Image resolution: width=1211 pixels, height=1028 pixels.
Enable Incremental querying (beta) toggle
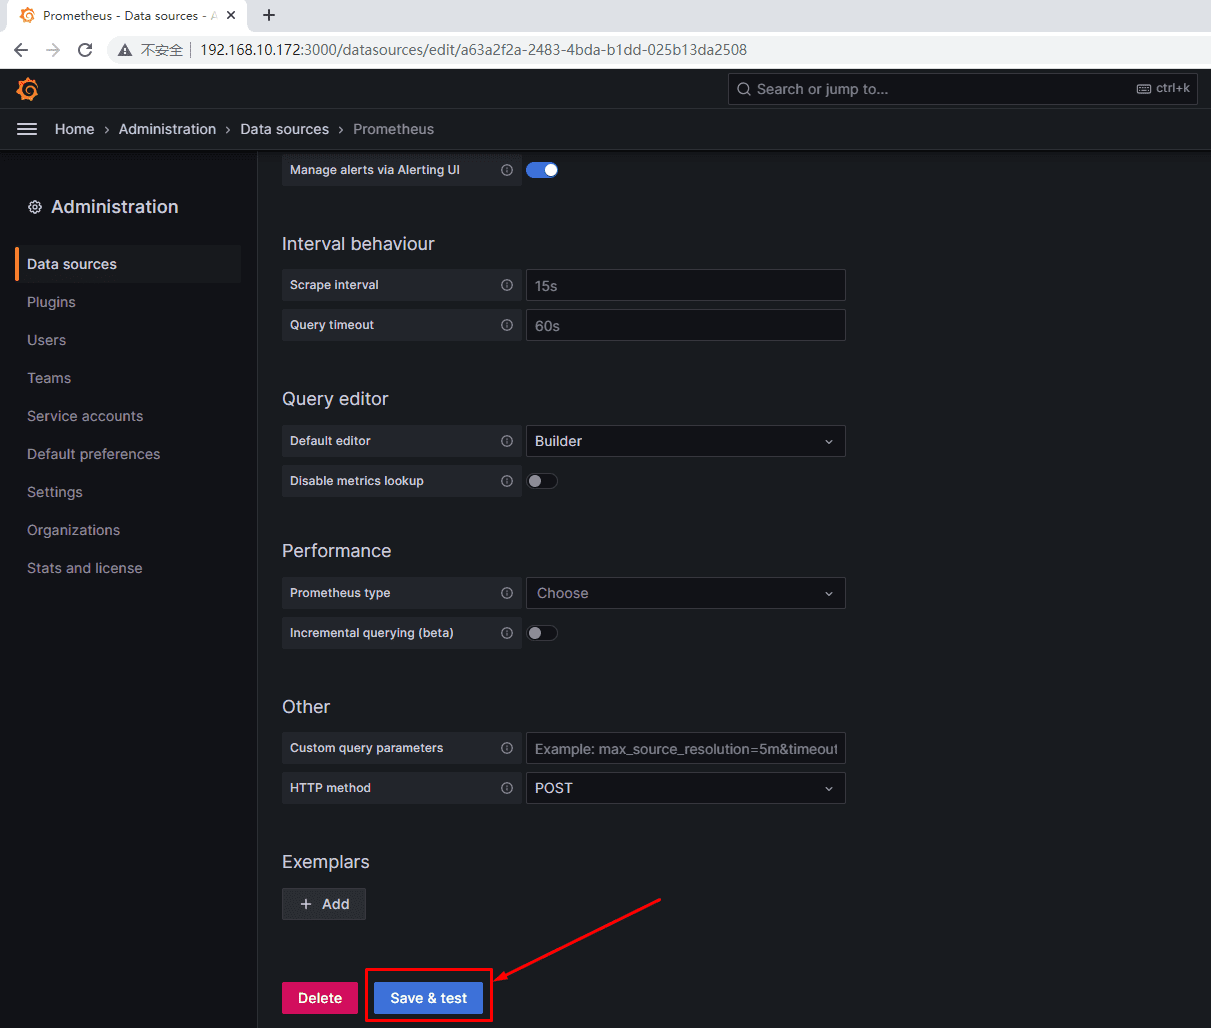tap(542, 633)
